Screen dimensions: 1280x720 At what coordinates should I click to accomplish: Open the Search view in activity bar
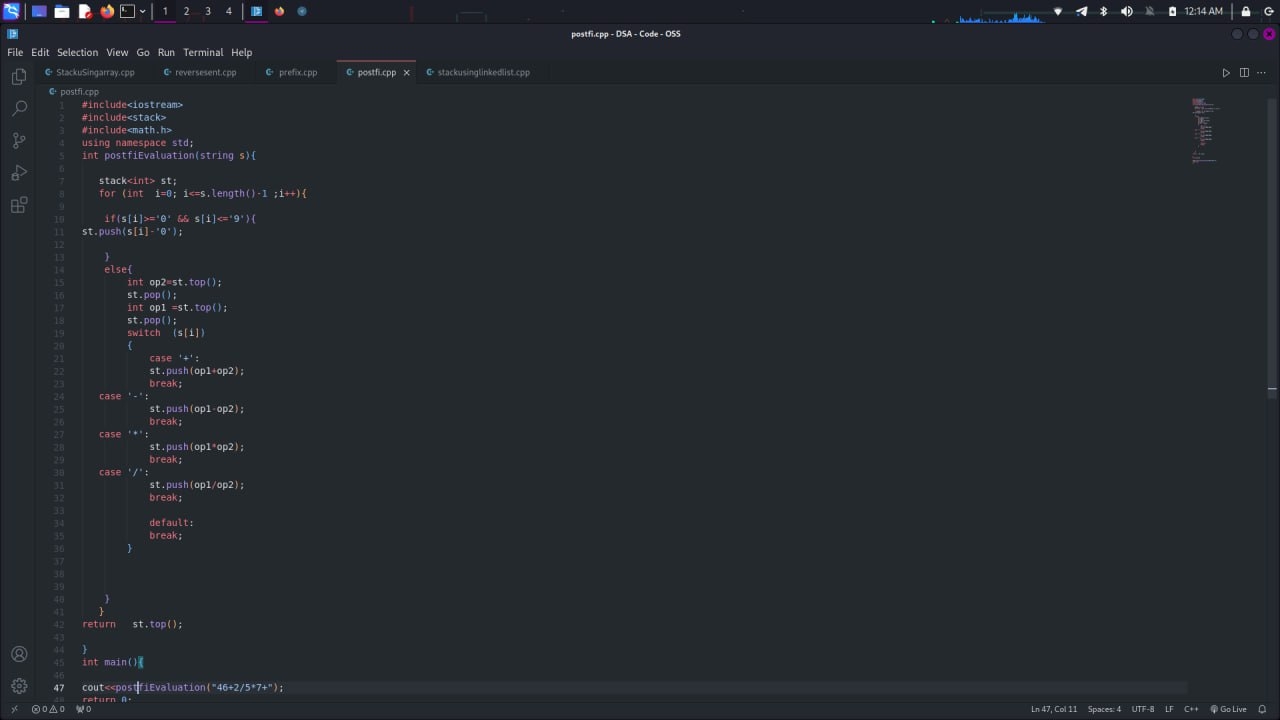(19, 108)
